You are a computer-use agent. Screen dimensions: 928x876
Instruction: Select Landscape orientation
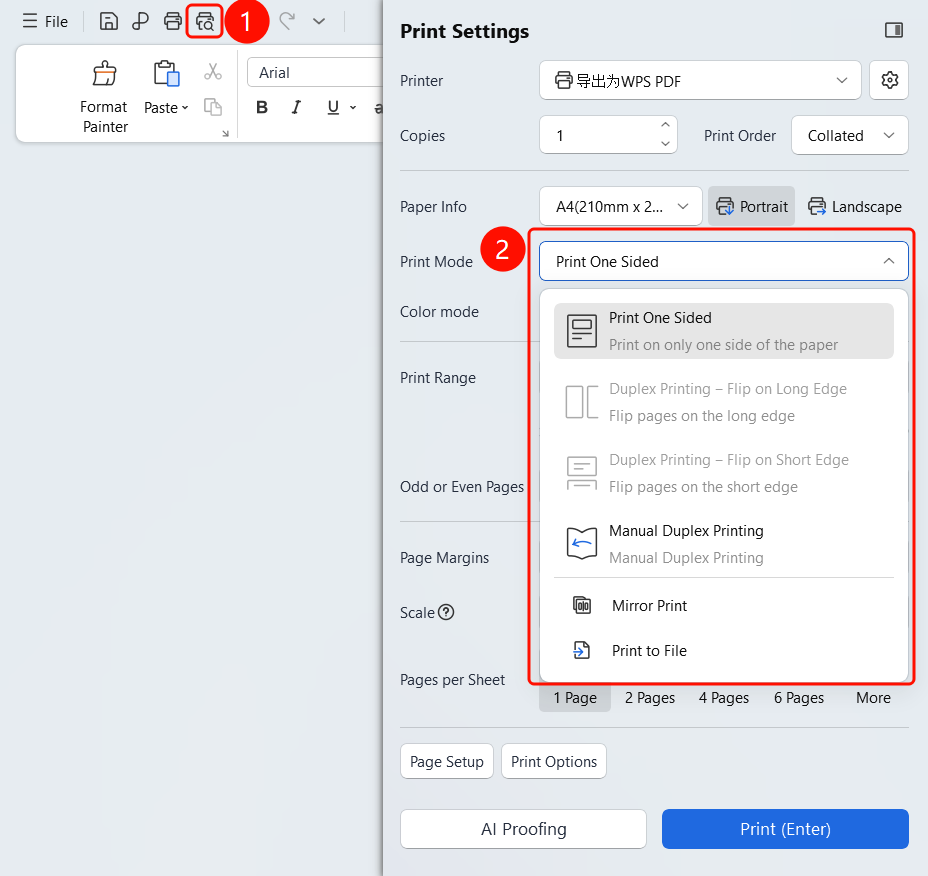point(855,207)
